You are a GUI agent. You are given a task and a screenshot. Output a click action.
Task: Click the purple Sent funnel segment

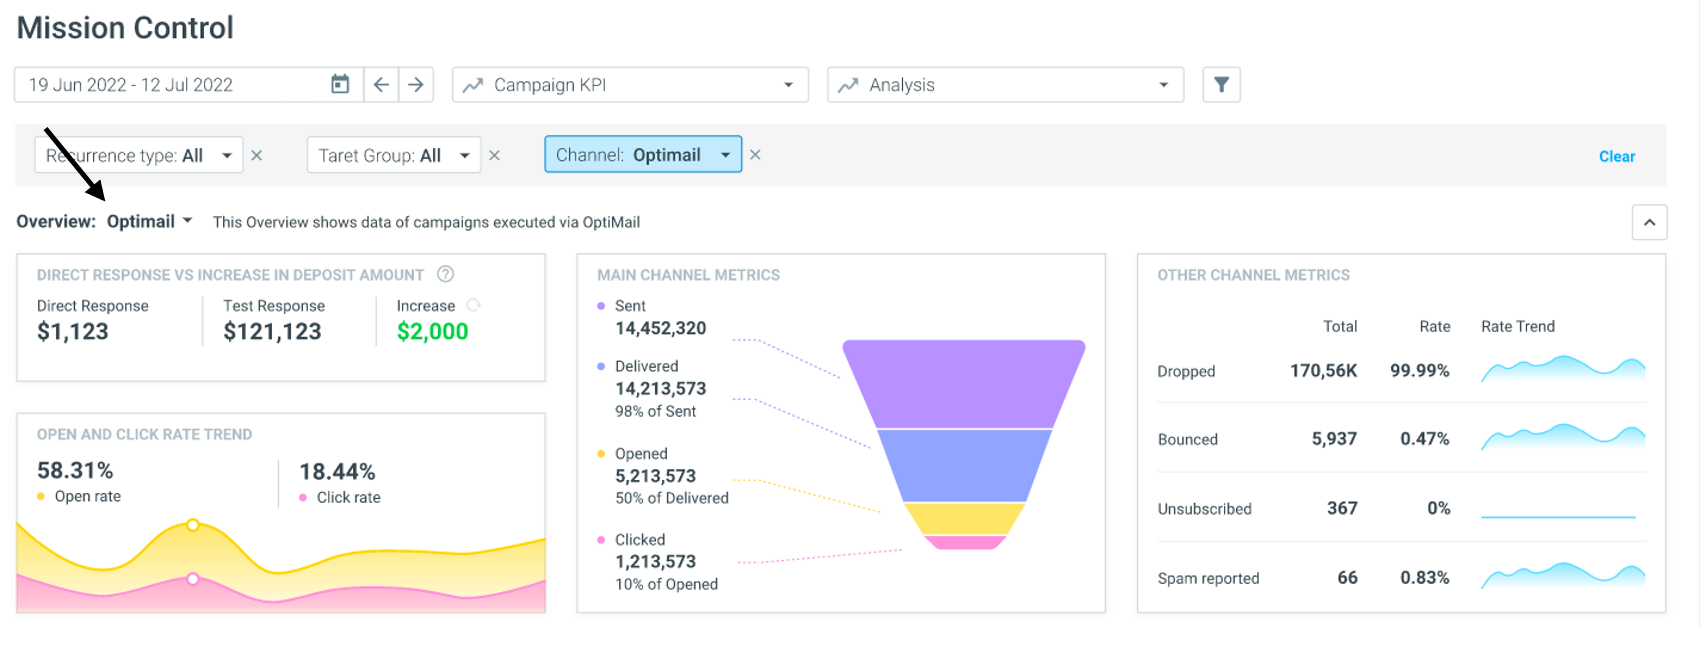(x=964, y=384)
